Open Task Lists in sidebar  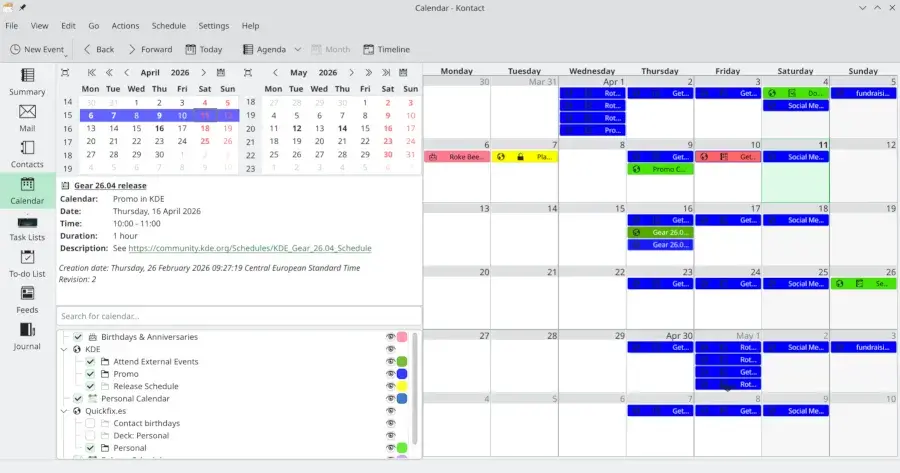click(x=27, y=228)
